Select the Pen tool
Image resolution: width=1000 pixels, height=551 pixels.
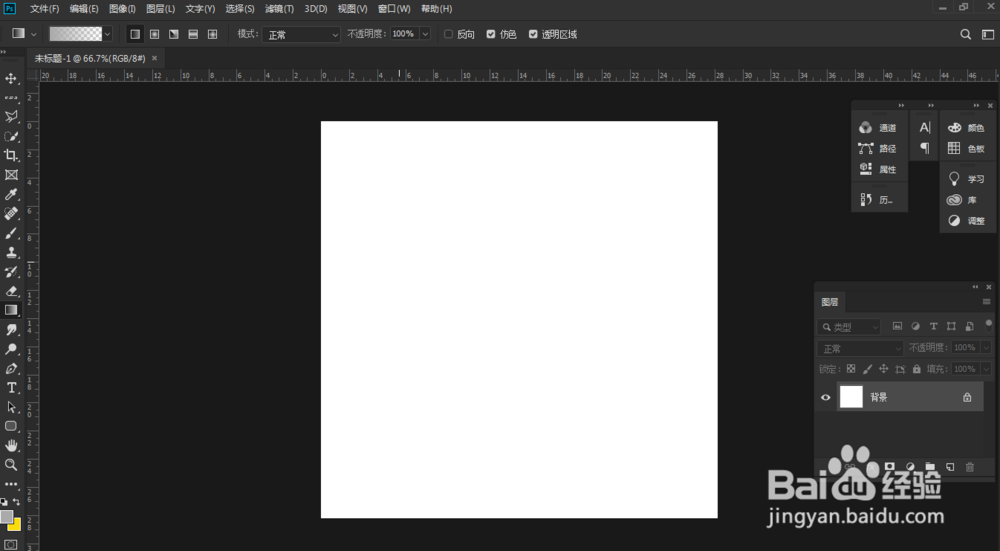[11, 369]
